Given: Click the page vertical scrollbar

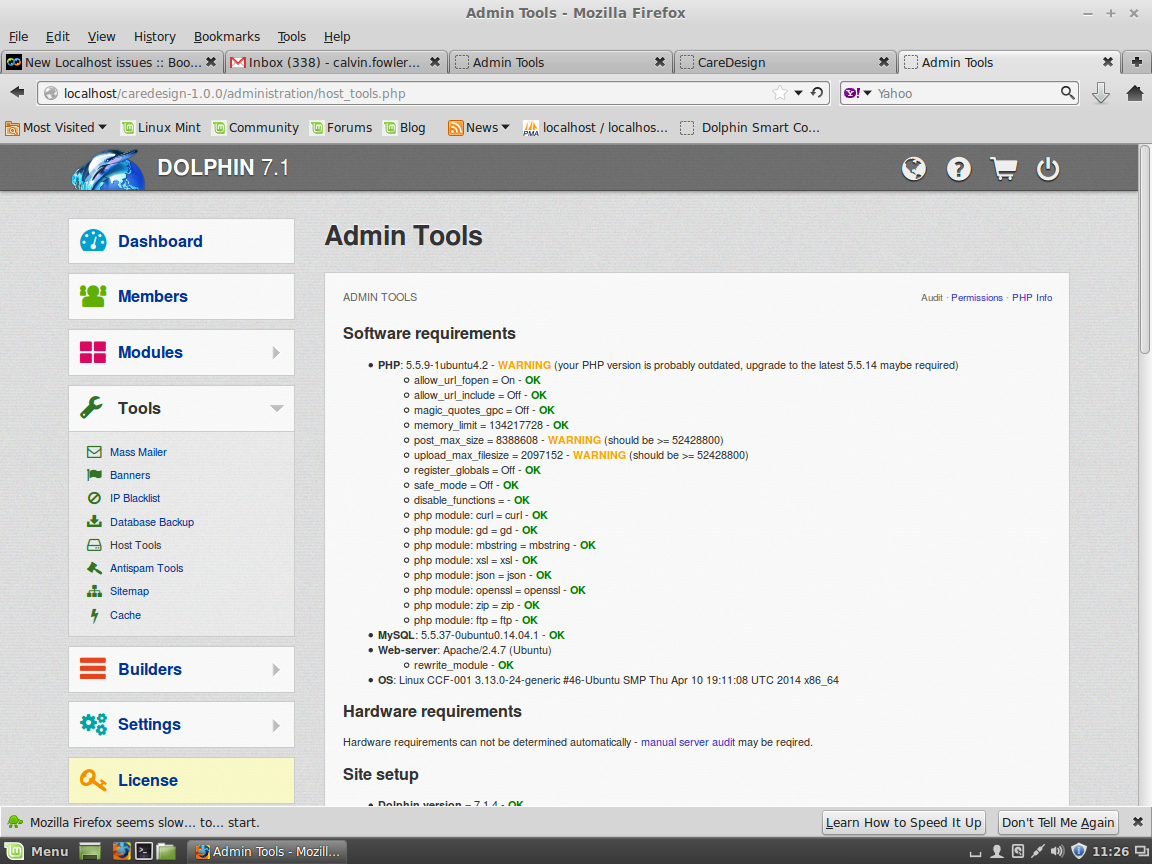Looking at the screenshot, I should tap(1144, 250).
